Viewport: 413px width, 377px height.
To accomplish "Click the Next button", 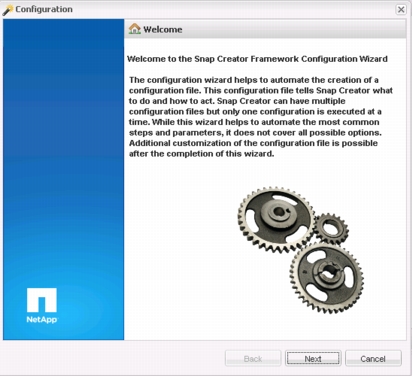I will 313,359.
